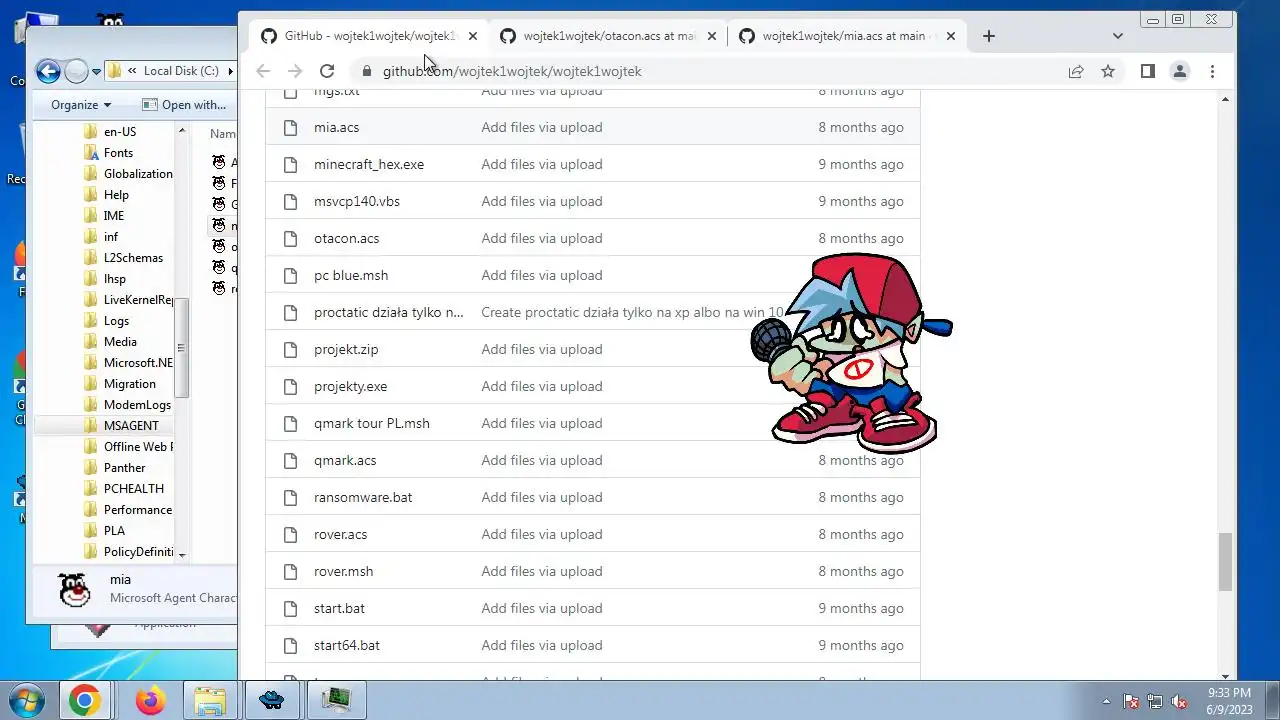Select MSAGENT folder in tree

pos(131,425)
